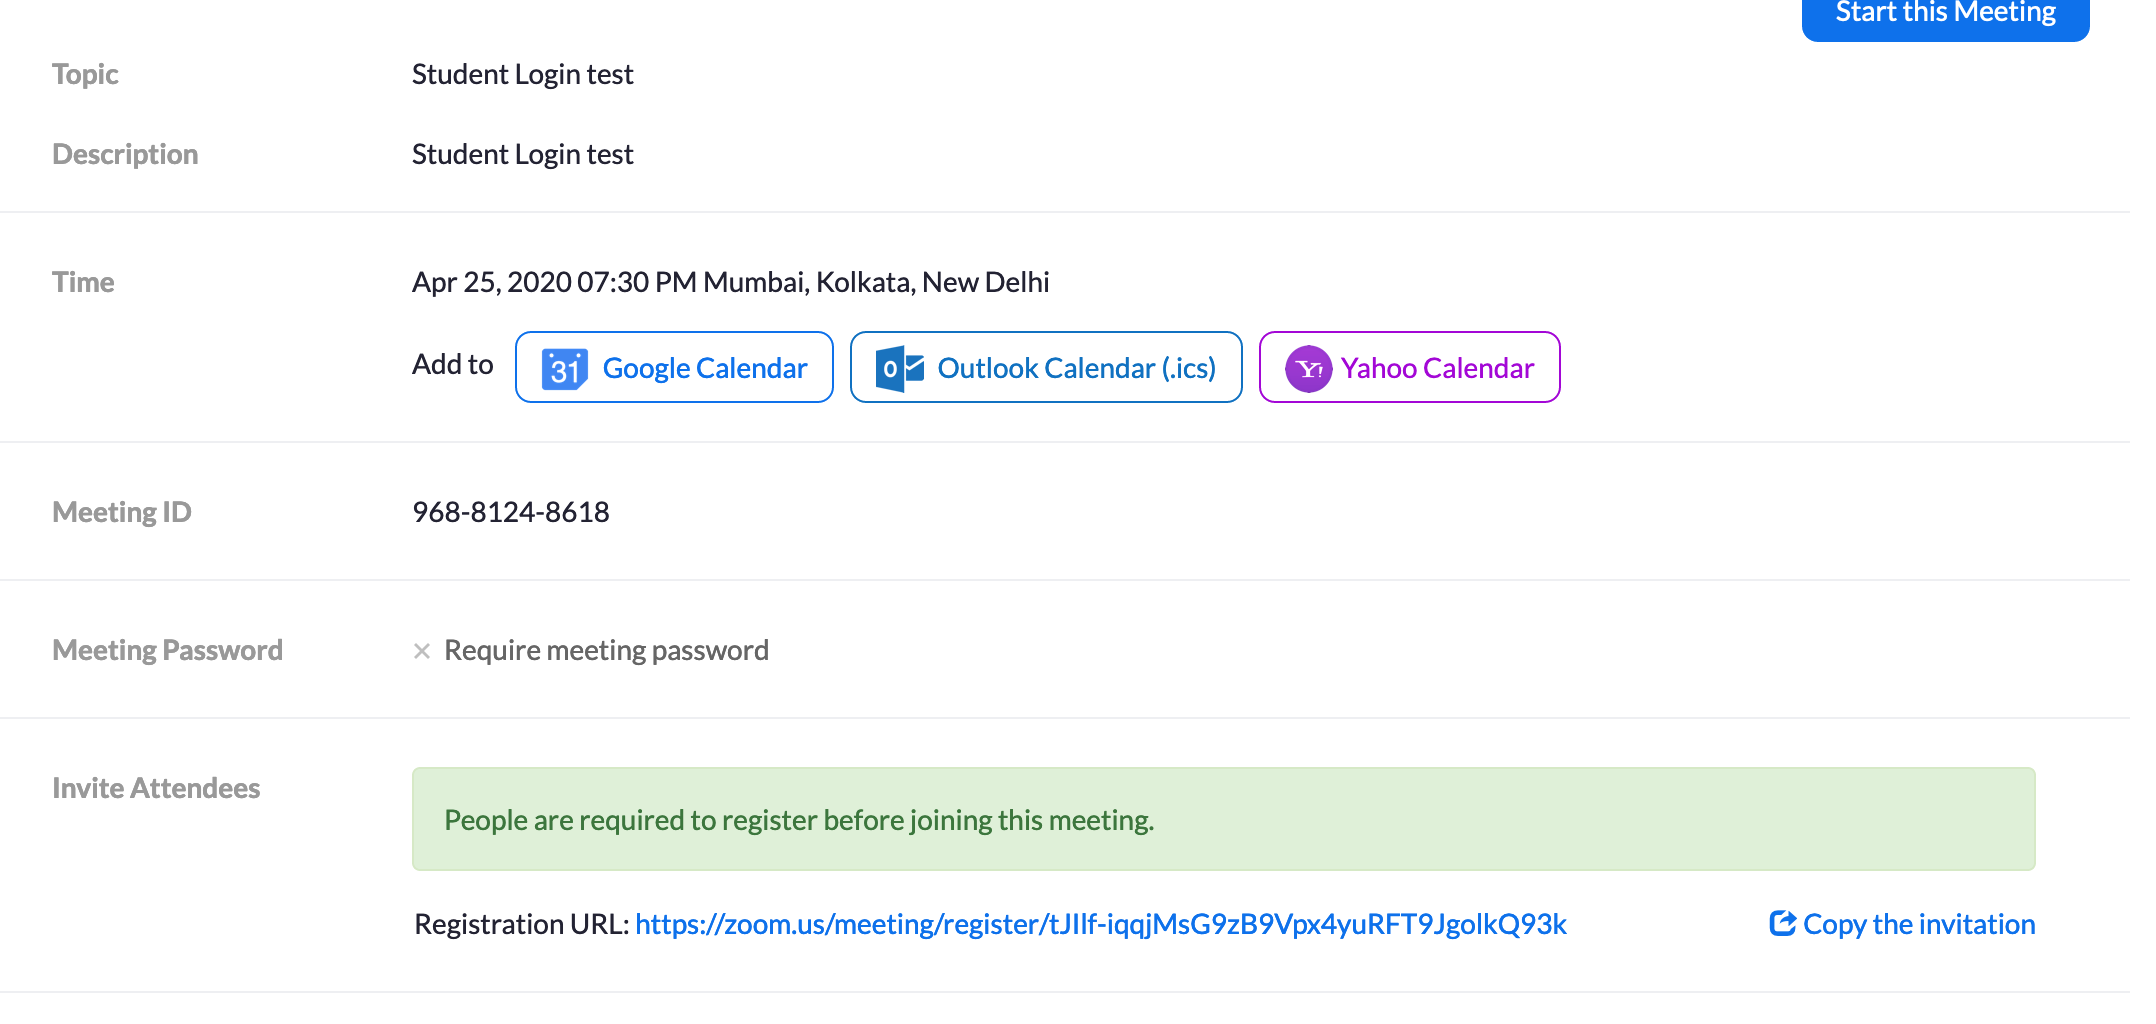2156x1024 pixels.
Task: Click the X icon before Require meeting password
Action: coord(422,651)
